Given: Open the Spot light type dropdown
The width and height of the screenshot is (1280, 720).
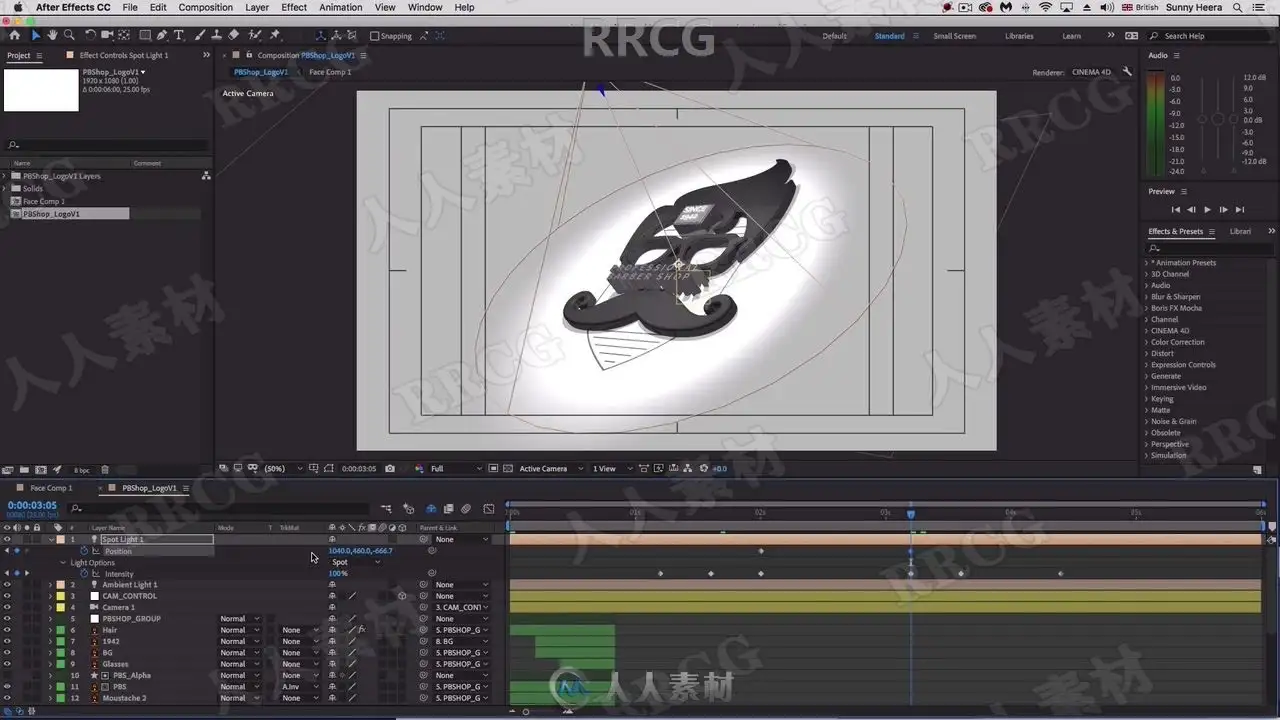Looking at the screenshot, I should [x=355, y=562].
